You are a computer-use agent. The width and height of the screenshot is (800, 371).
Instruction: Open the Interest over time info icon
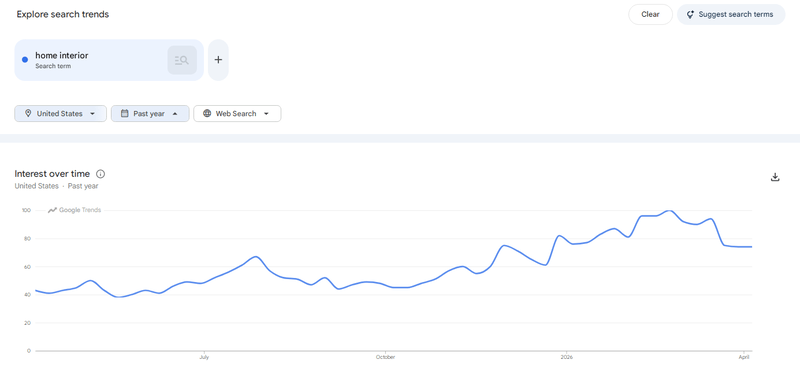[x=101, y=174]
